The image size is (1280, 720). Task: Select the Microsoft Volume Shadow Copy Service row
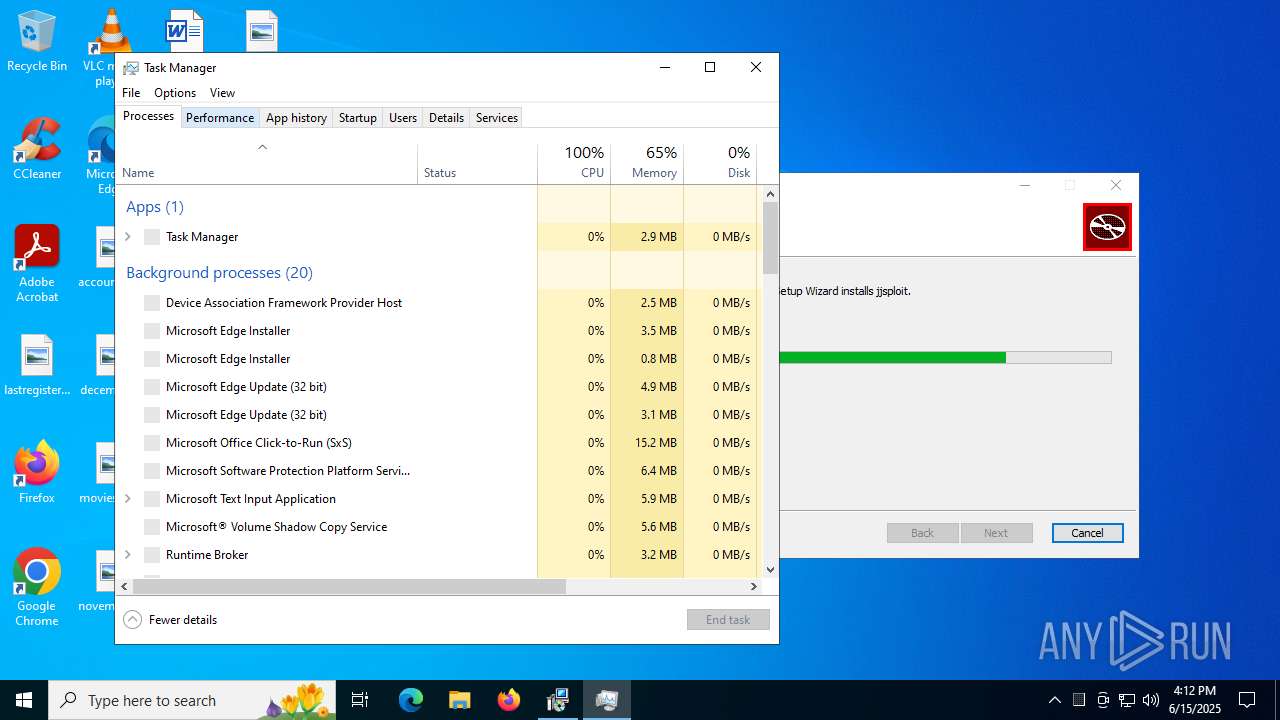click(x=440, y=527)
